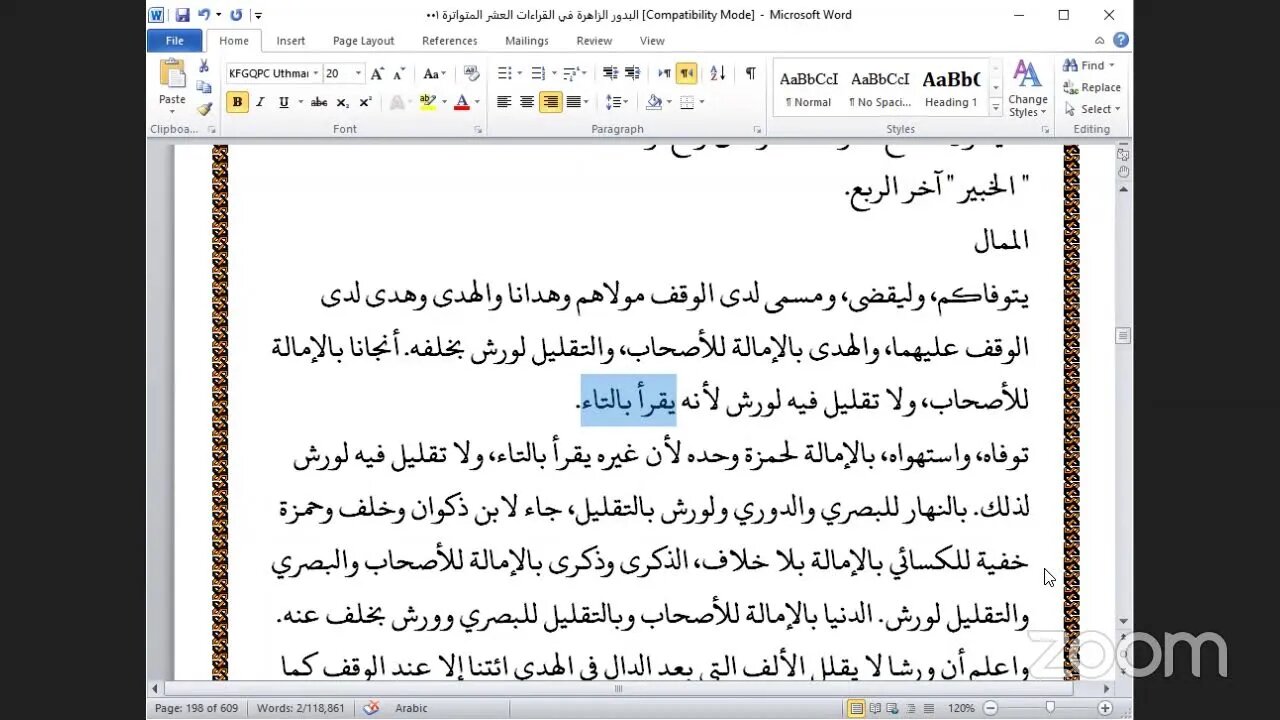Switch to the References tab
The width and height of the screenshot is (1280, 720).
point(449,41)
